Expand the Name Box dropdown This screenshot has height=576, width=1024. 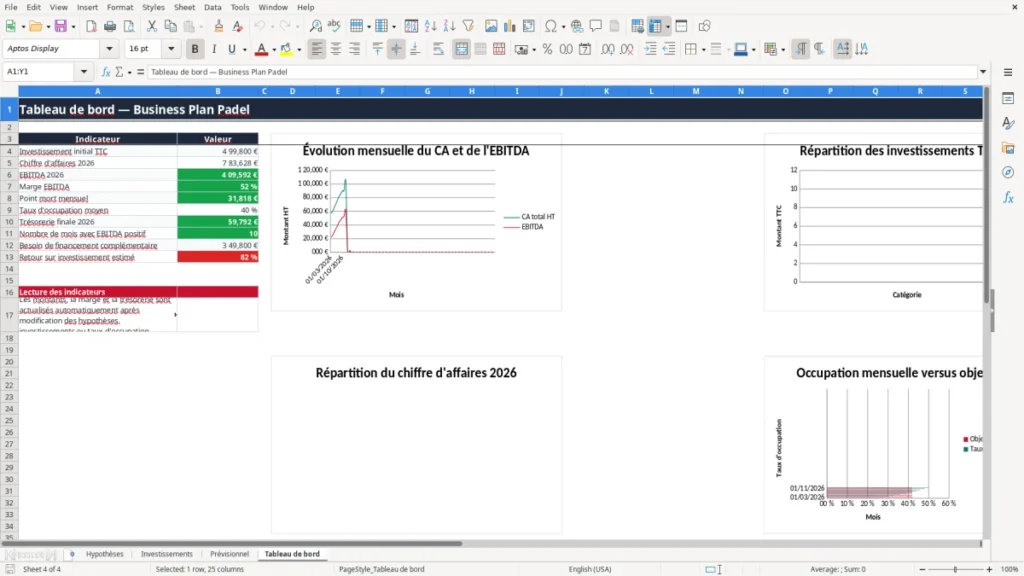coord(84,72)
